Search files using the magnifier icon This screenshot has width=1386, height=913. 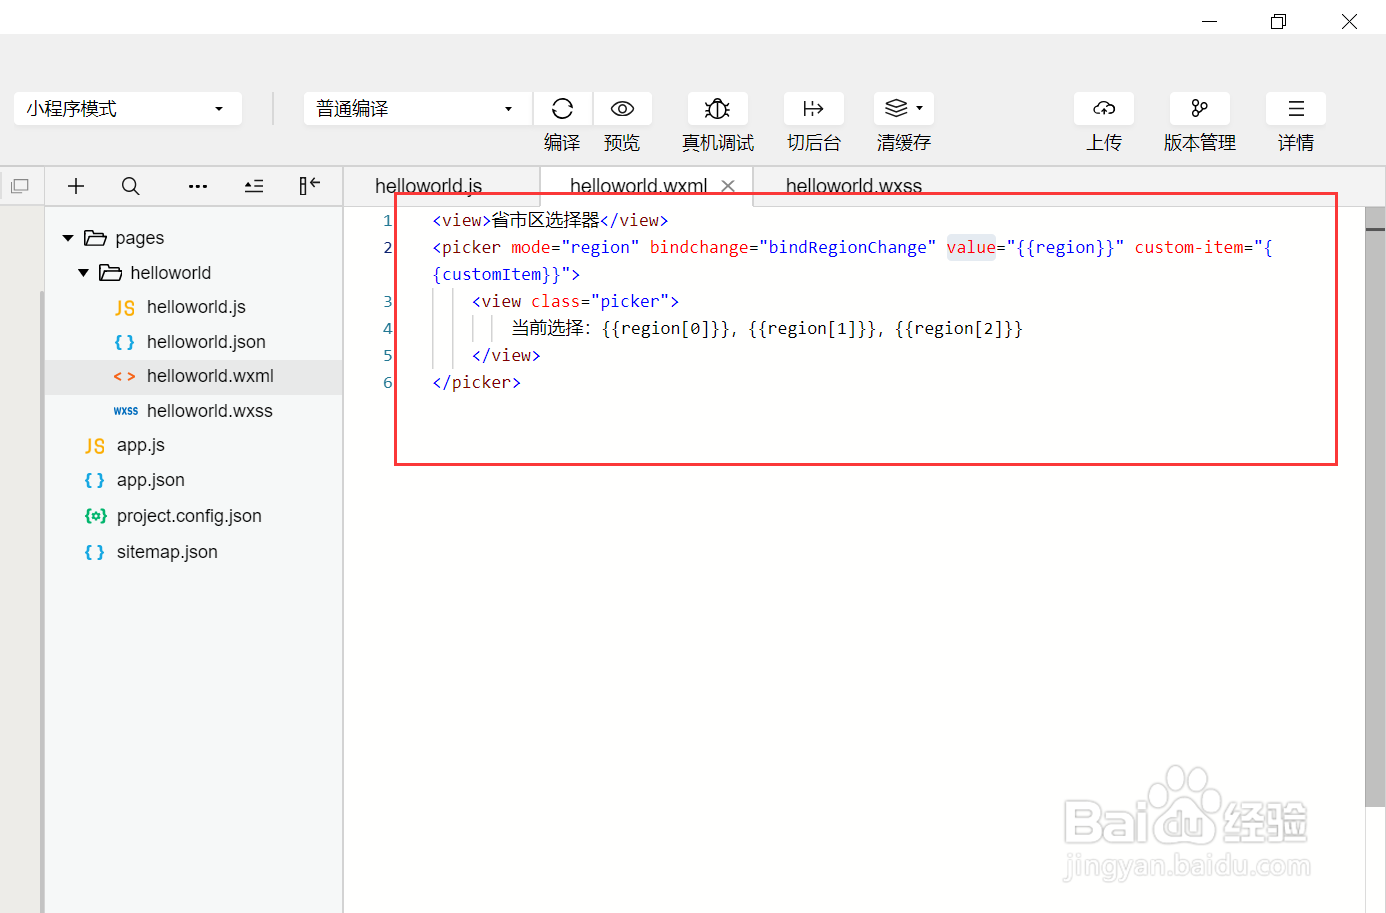(130, 186)
